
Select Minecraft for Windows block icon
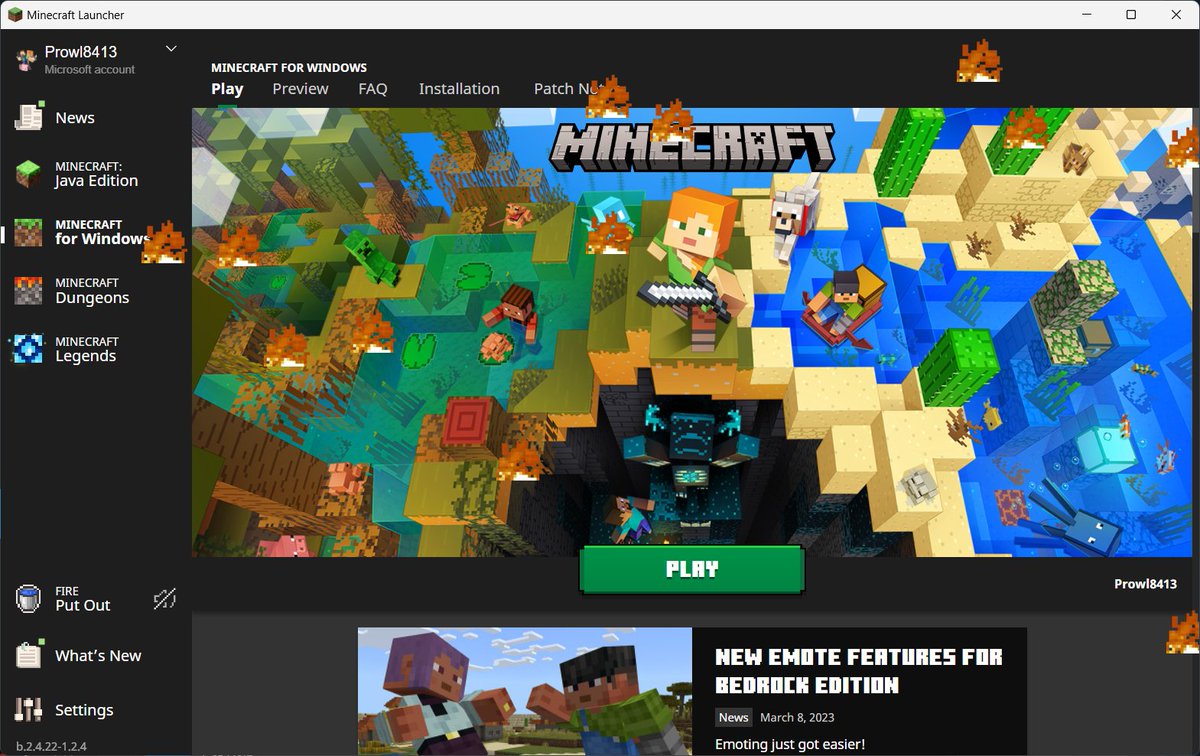pyautogui.click(x=28, y=232)
